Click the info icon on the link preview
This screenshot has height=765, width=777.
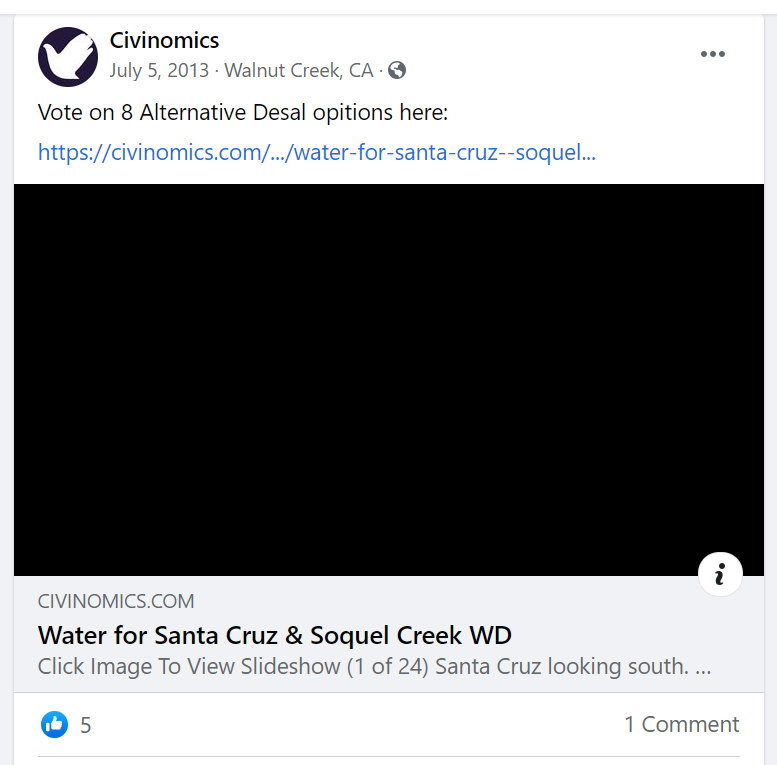(x=720, y=574)
